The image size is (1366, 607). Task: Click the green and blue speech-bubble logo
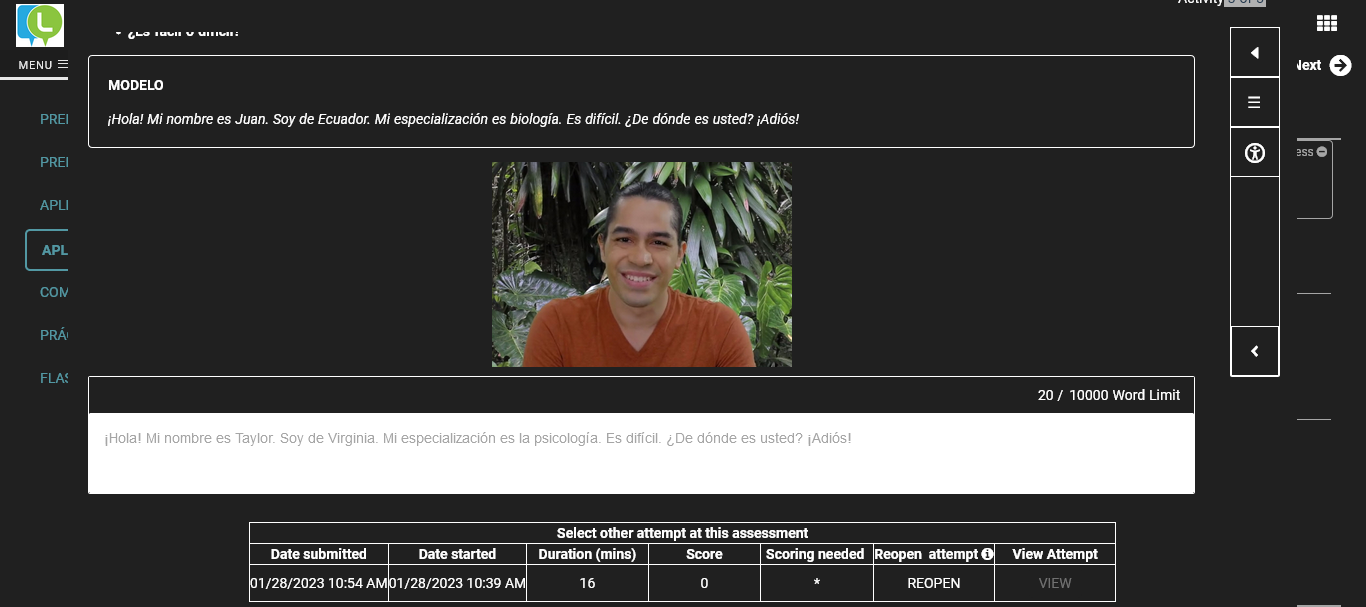point(40,25)
